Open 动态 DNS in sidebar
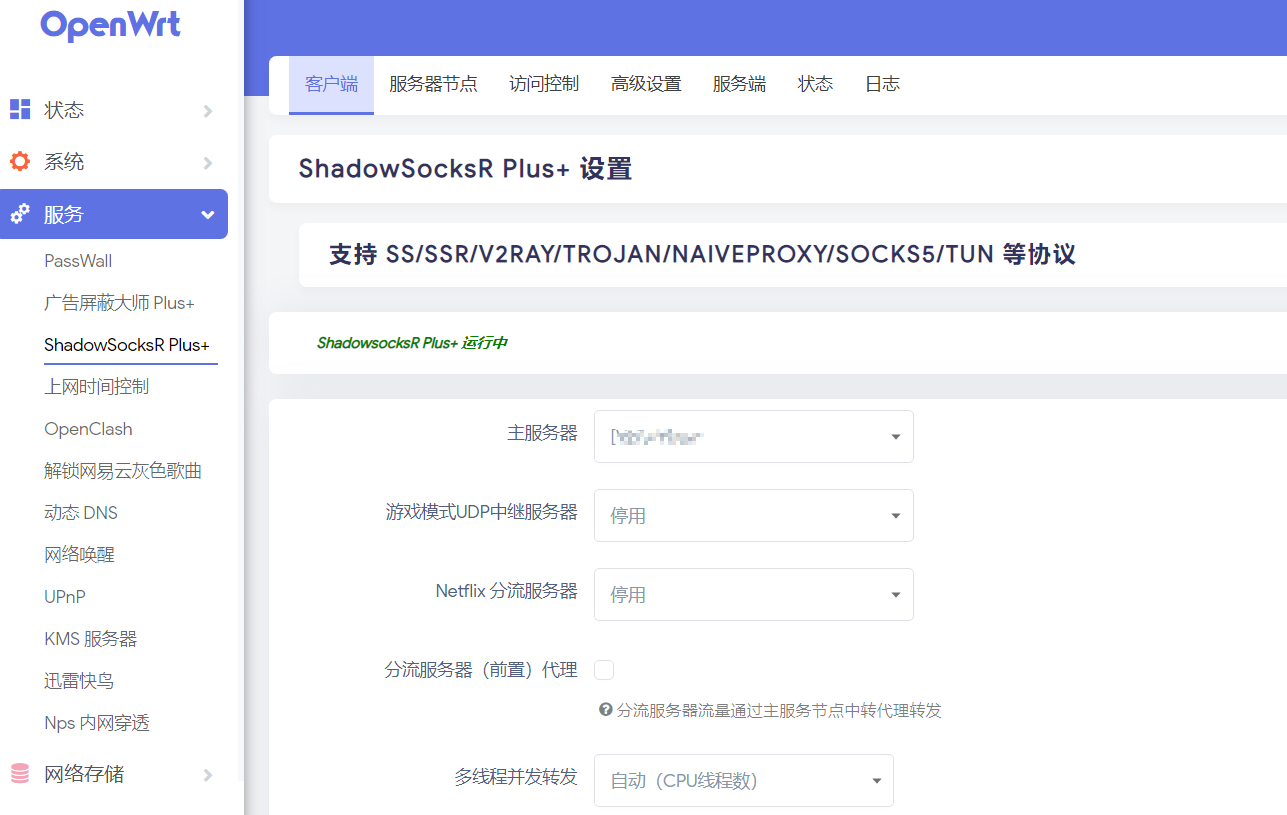Viewport: 1287px width, 815px height. coord(81,513)
